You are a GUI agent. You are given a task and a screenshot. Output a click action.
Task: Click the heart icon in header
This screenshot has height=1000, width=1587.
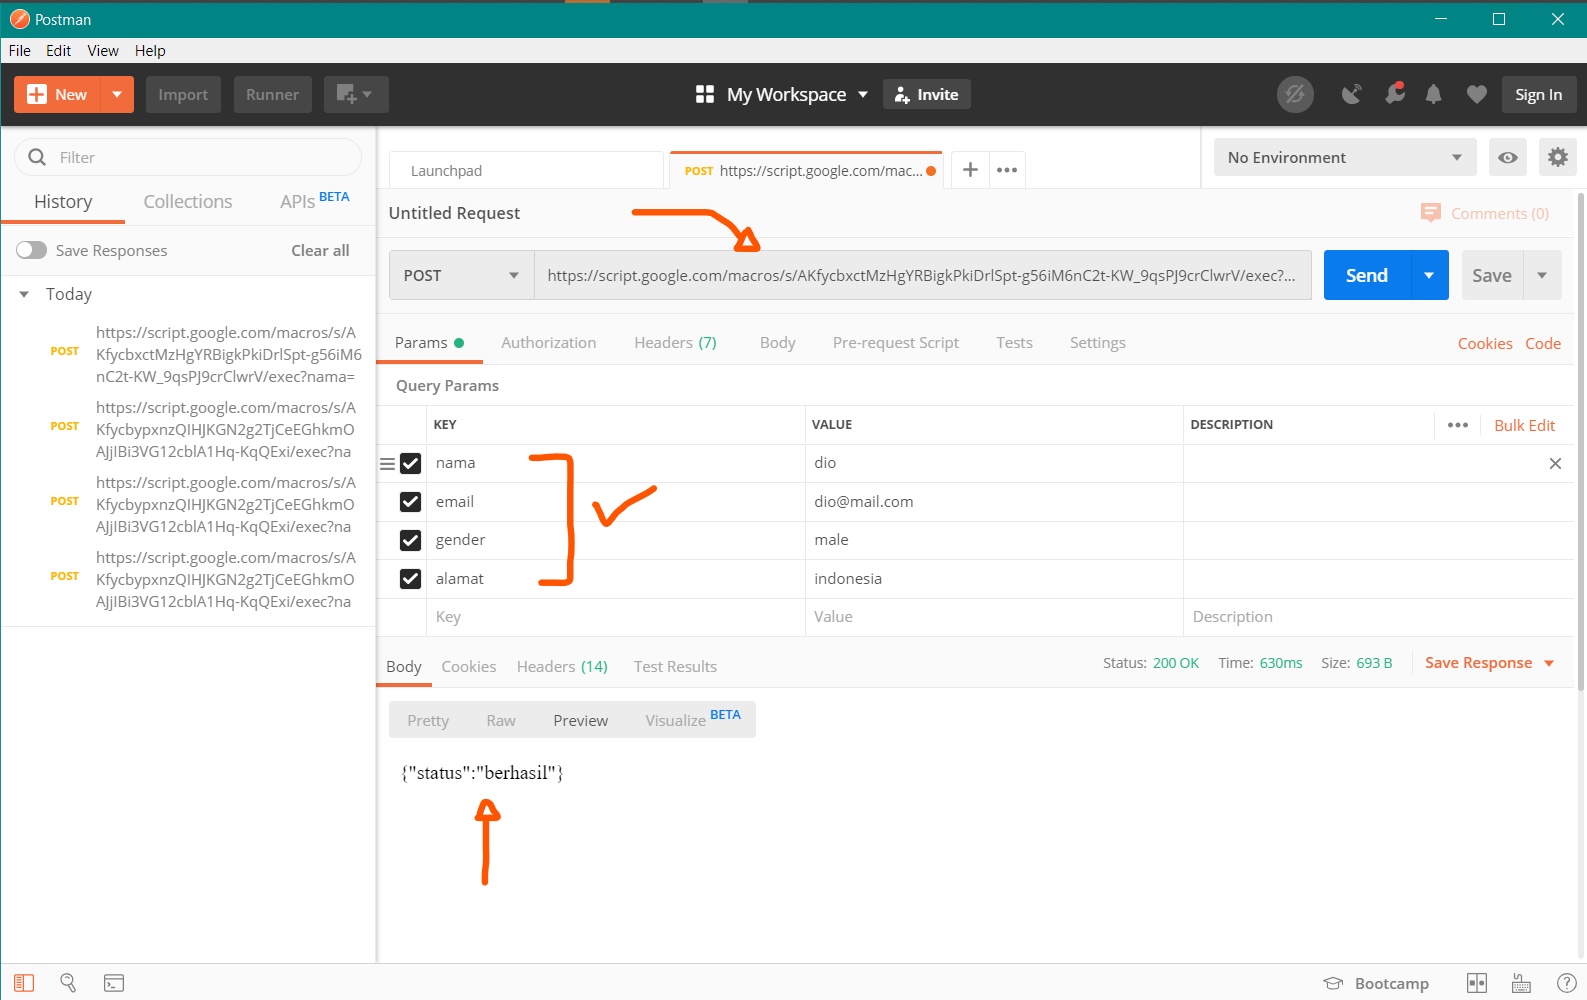coord(1476,94)
